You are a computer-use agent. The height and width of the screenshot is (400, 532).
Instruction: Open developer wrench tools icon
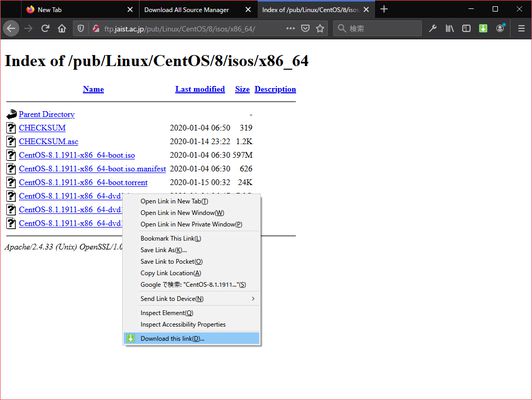[x=433, y=28]
